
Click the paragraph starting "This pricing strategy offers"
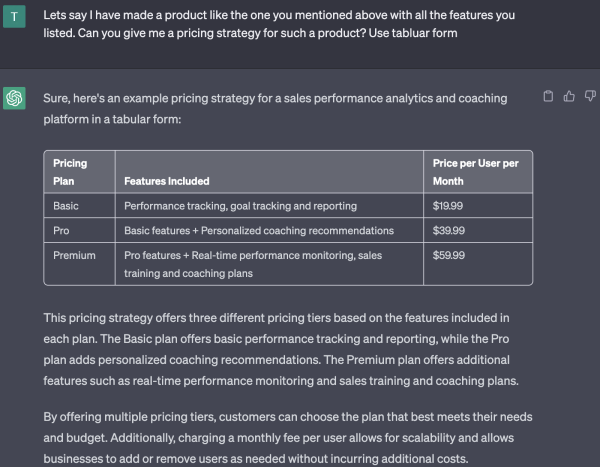276,349
